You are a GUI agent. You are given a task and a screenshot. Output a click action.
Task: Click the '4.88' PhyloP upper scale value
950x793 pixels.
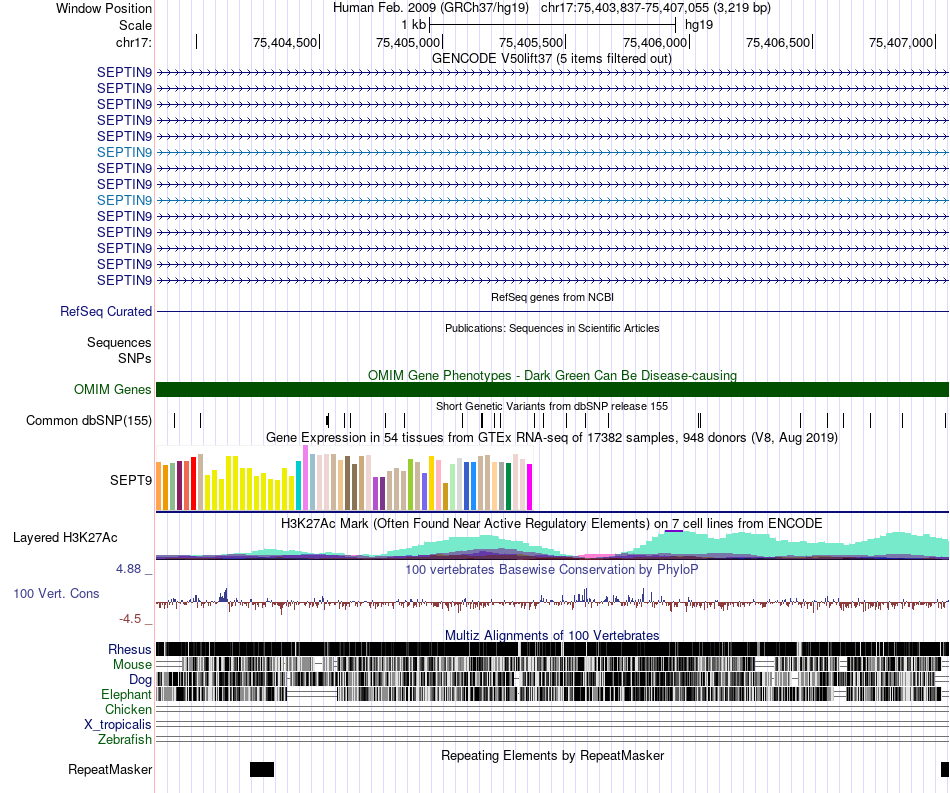pos(128,569)
